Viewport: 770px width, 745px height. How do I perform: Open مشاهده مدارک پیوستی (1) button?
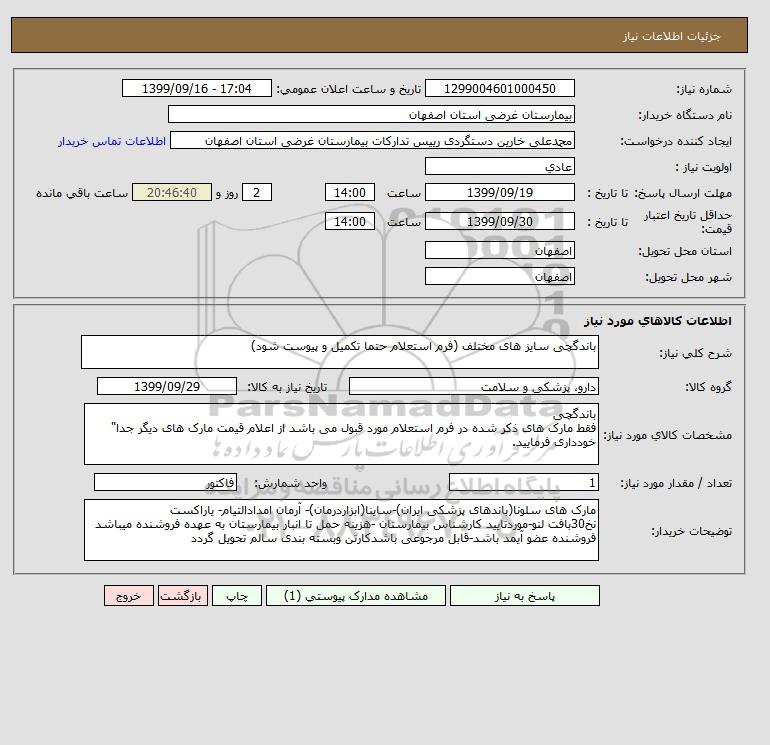pos(356,596)
